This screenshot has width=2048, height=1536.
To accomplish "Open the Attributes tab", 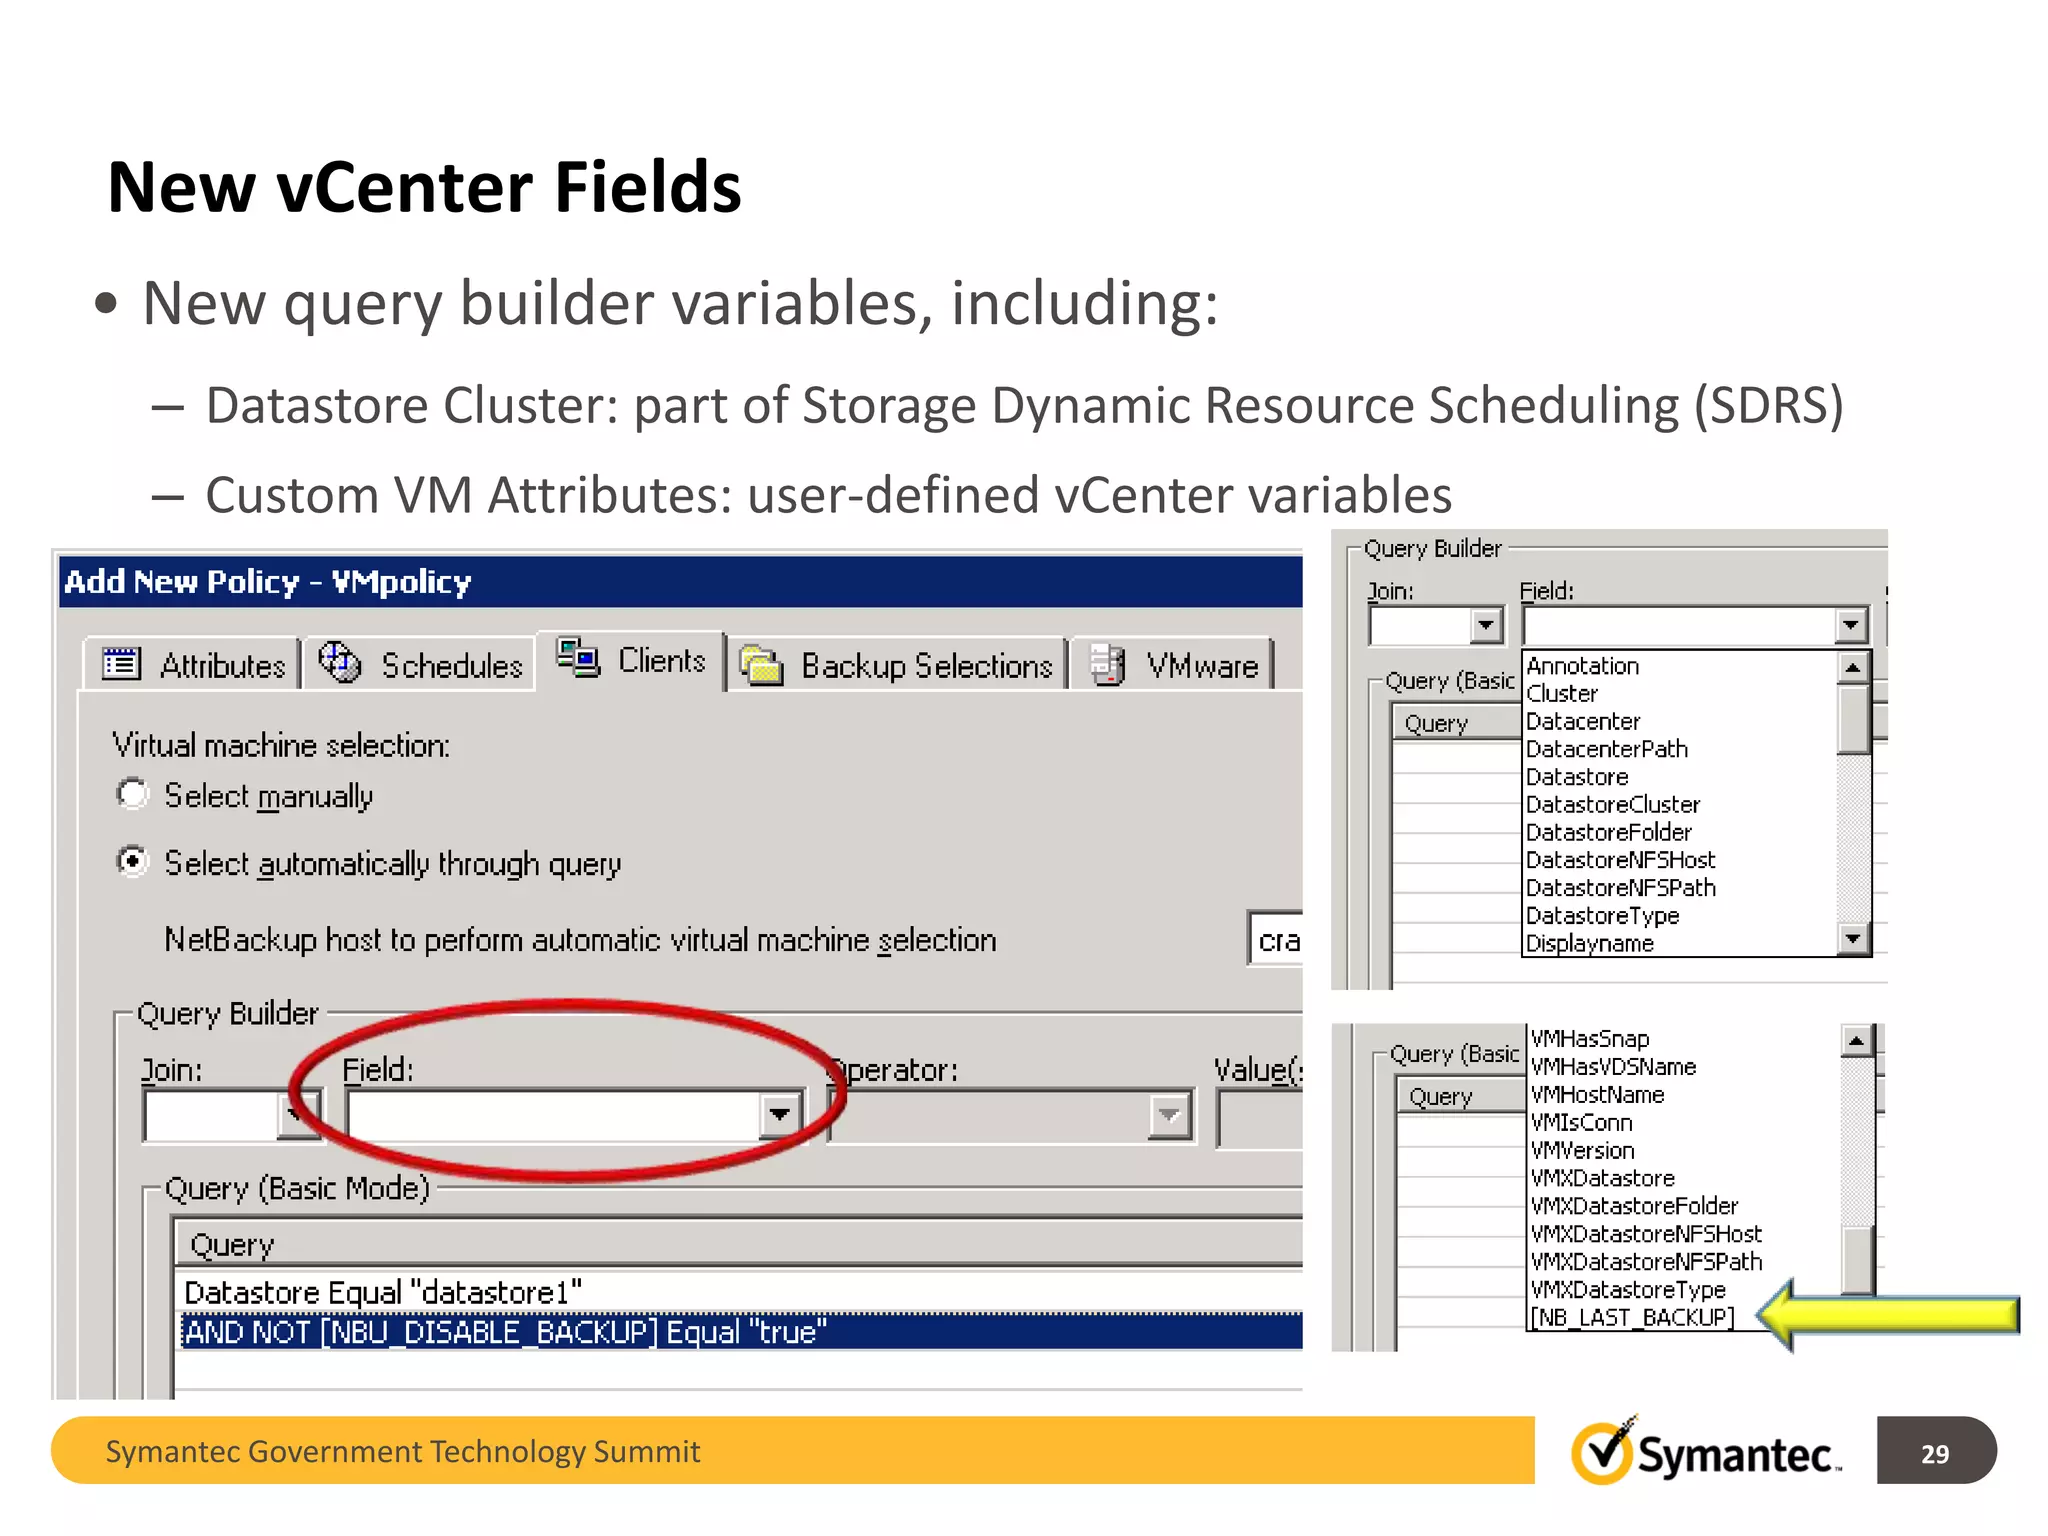I will [192, 664].
